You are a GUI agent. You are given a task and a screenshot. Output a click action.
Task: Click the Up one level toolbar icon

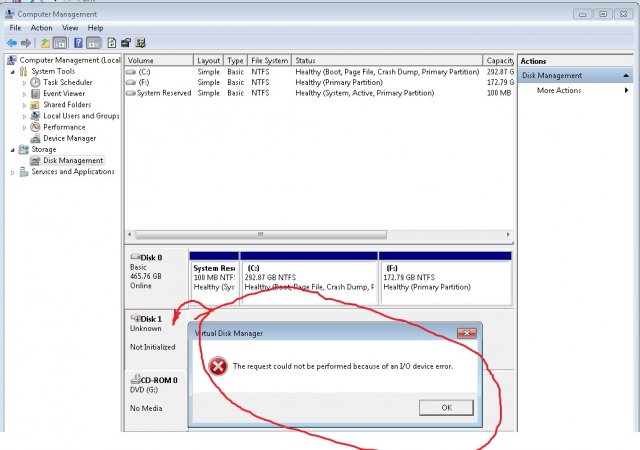coord(45,43)
